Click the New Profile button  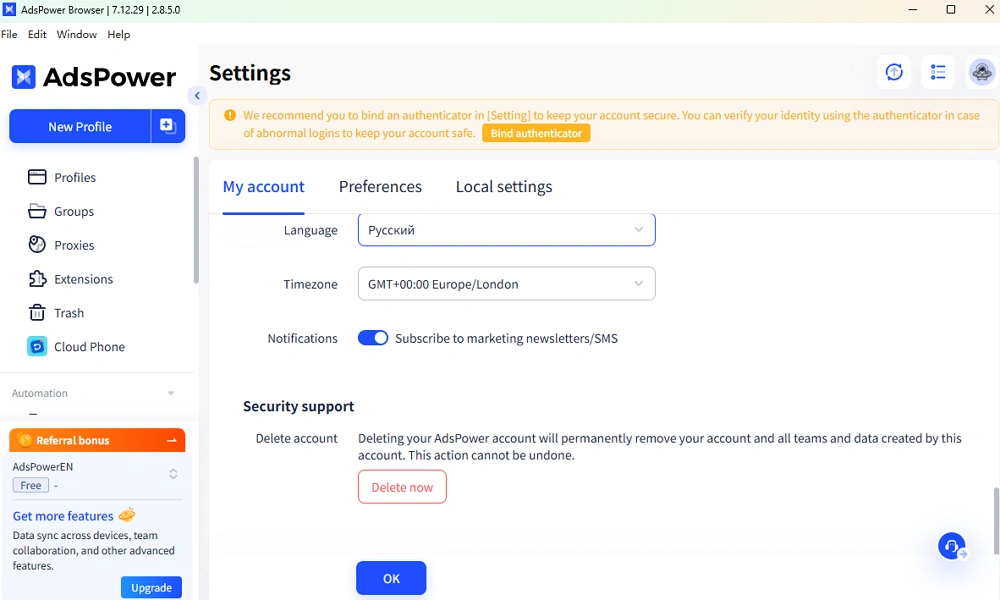[x=80, y=126]
